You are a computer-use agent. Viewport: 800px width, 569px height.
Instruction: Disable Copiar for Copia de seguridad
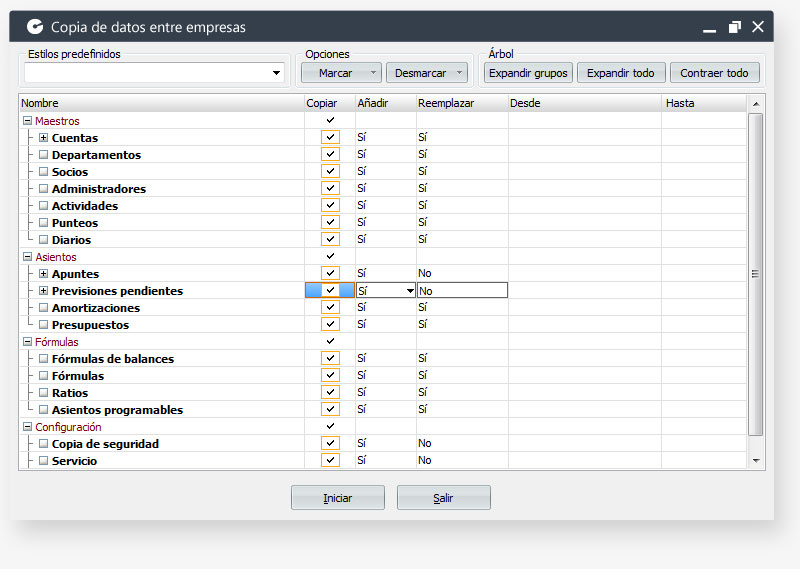tap(331, 444)
